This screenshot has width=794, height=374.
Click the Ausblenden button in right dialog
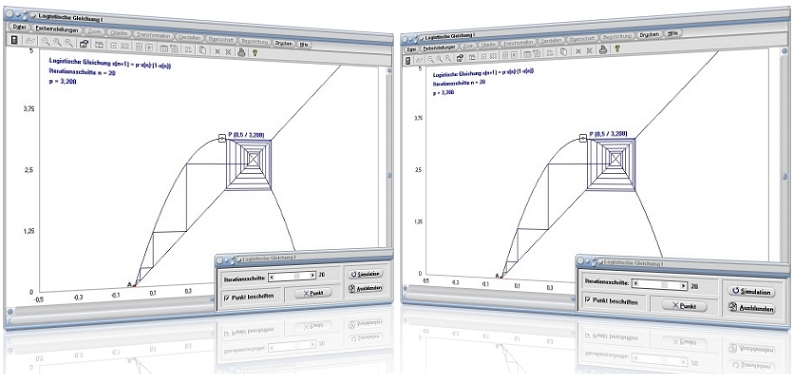click(x=751, y=308)
